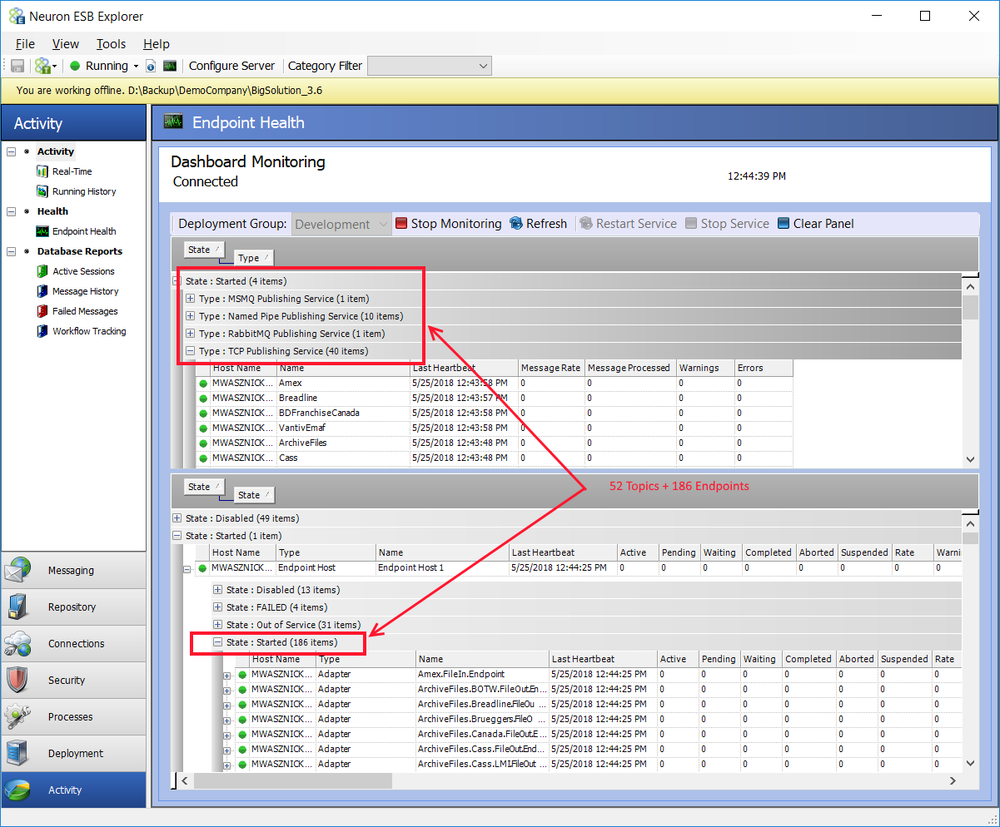Click the connect-to-server icon in toolbar
Image resolution: width=1000 pixels, height=827 pixels.
point(43,66)
